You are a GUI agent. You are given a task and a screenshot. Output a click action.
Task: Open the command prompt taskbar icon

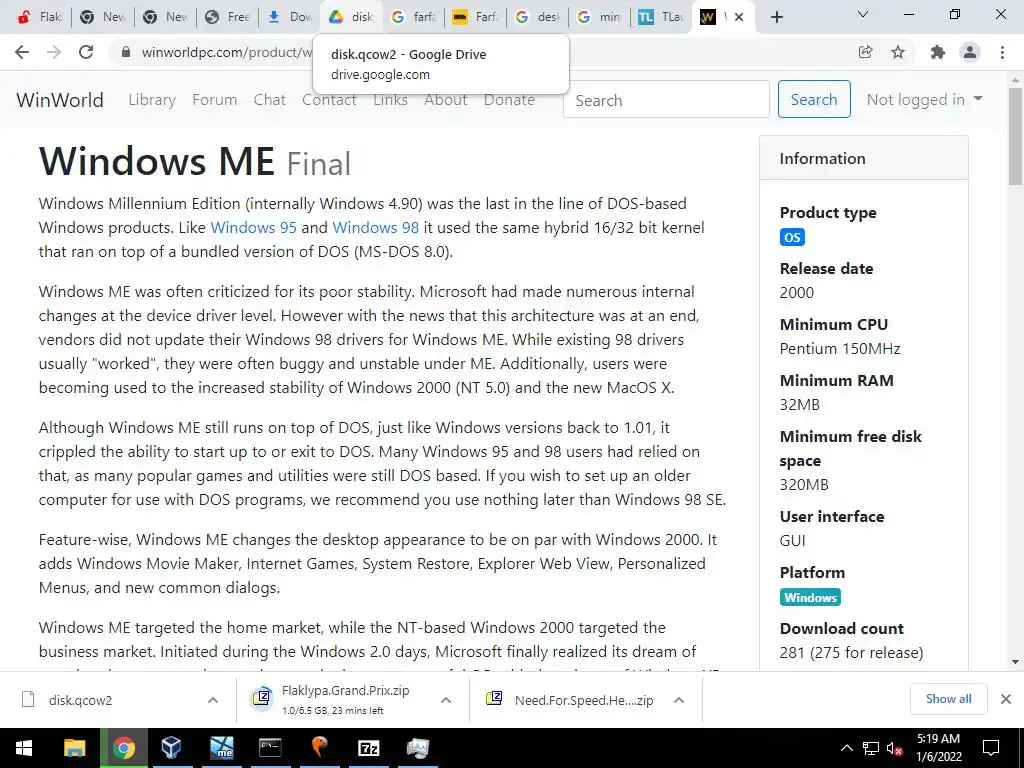click(x=270, y=748)
